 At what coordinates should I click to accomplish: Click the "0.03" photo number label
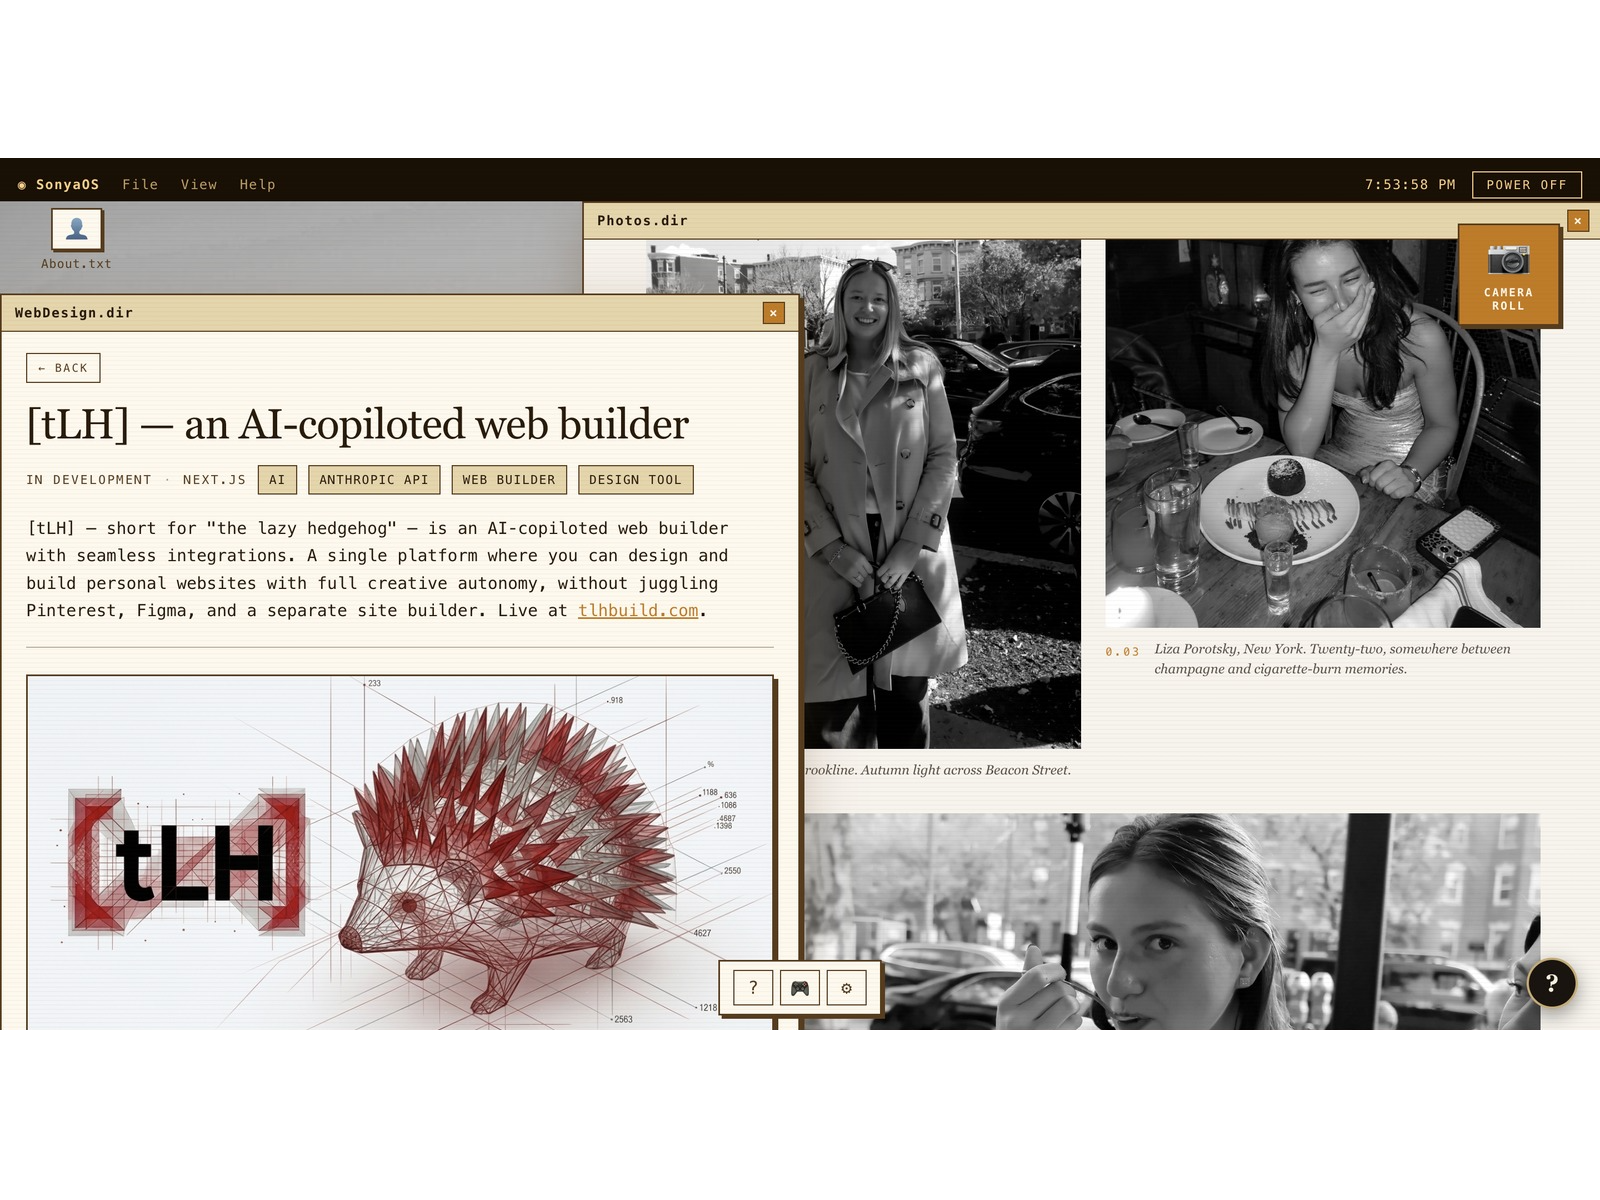[x=1122, y=652]
